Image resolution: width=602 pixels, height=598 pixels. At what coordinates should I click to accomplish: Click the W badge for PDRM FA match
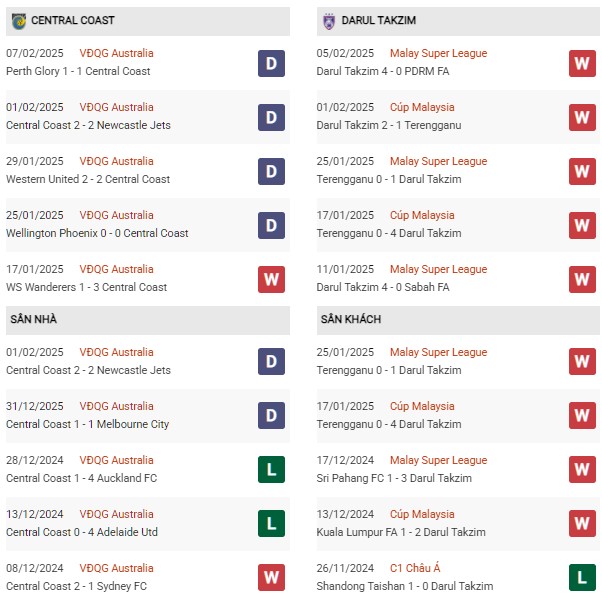click(x=582, y=63)
